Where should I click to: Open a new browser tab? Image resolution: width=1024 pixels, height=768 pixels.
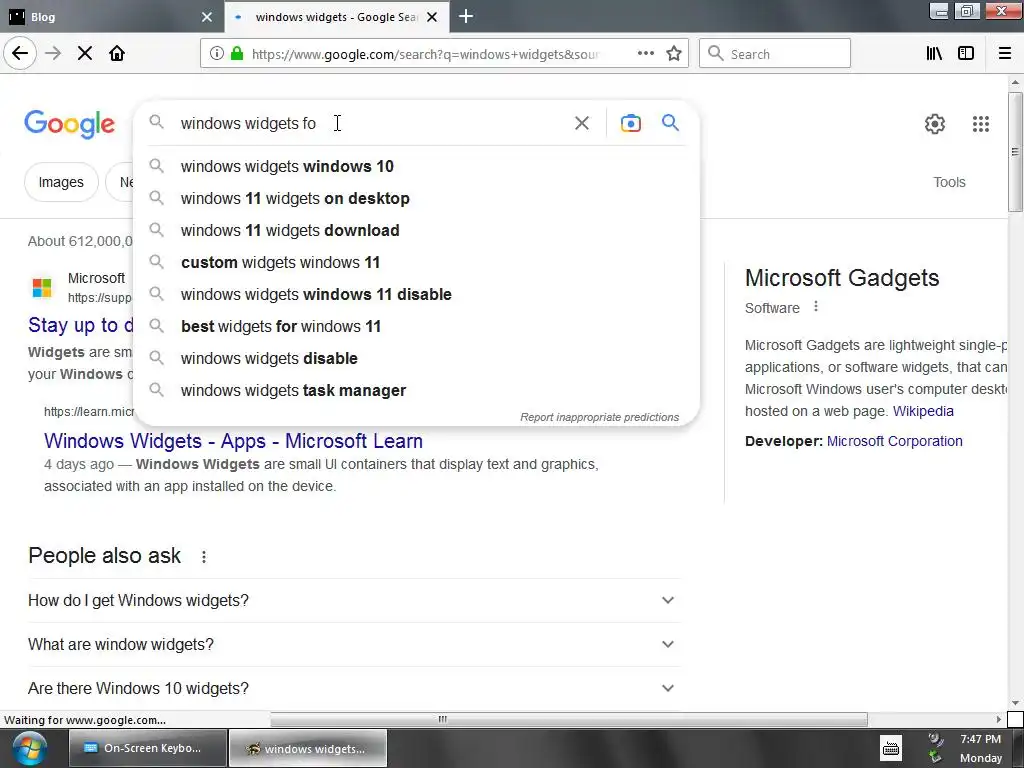466,16
